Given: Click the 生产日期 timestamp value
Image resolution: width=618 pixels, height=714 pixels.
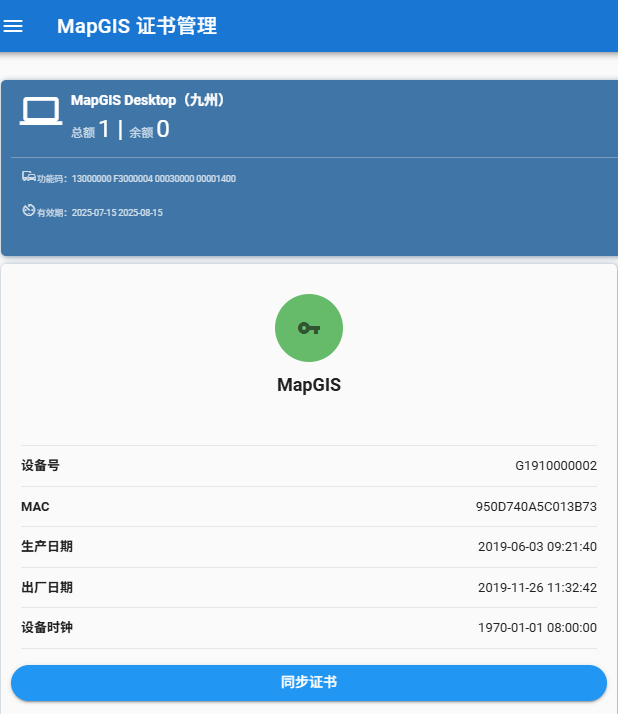Looking at the screenshot, I should [x=537, y=547].
